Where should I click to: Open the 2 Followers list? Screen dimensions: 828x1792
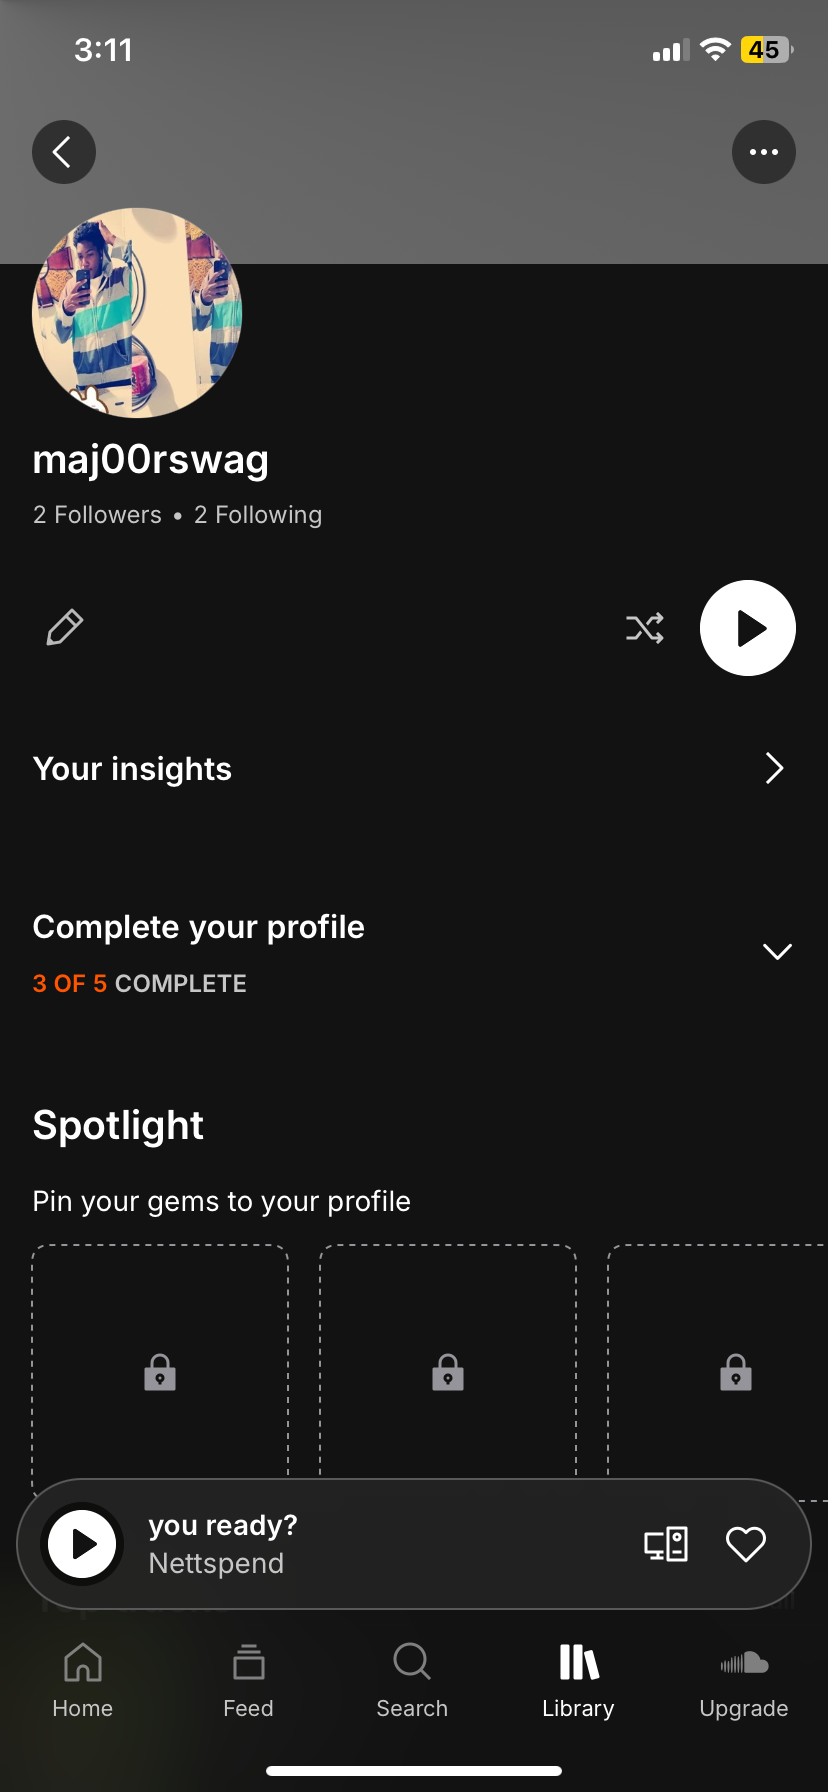[97, 515]
